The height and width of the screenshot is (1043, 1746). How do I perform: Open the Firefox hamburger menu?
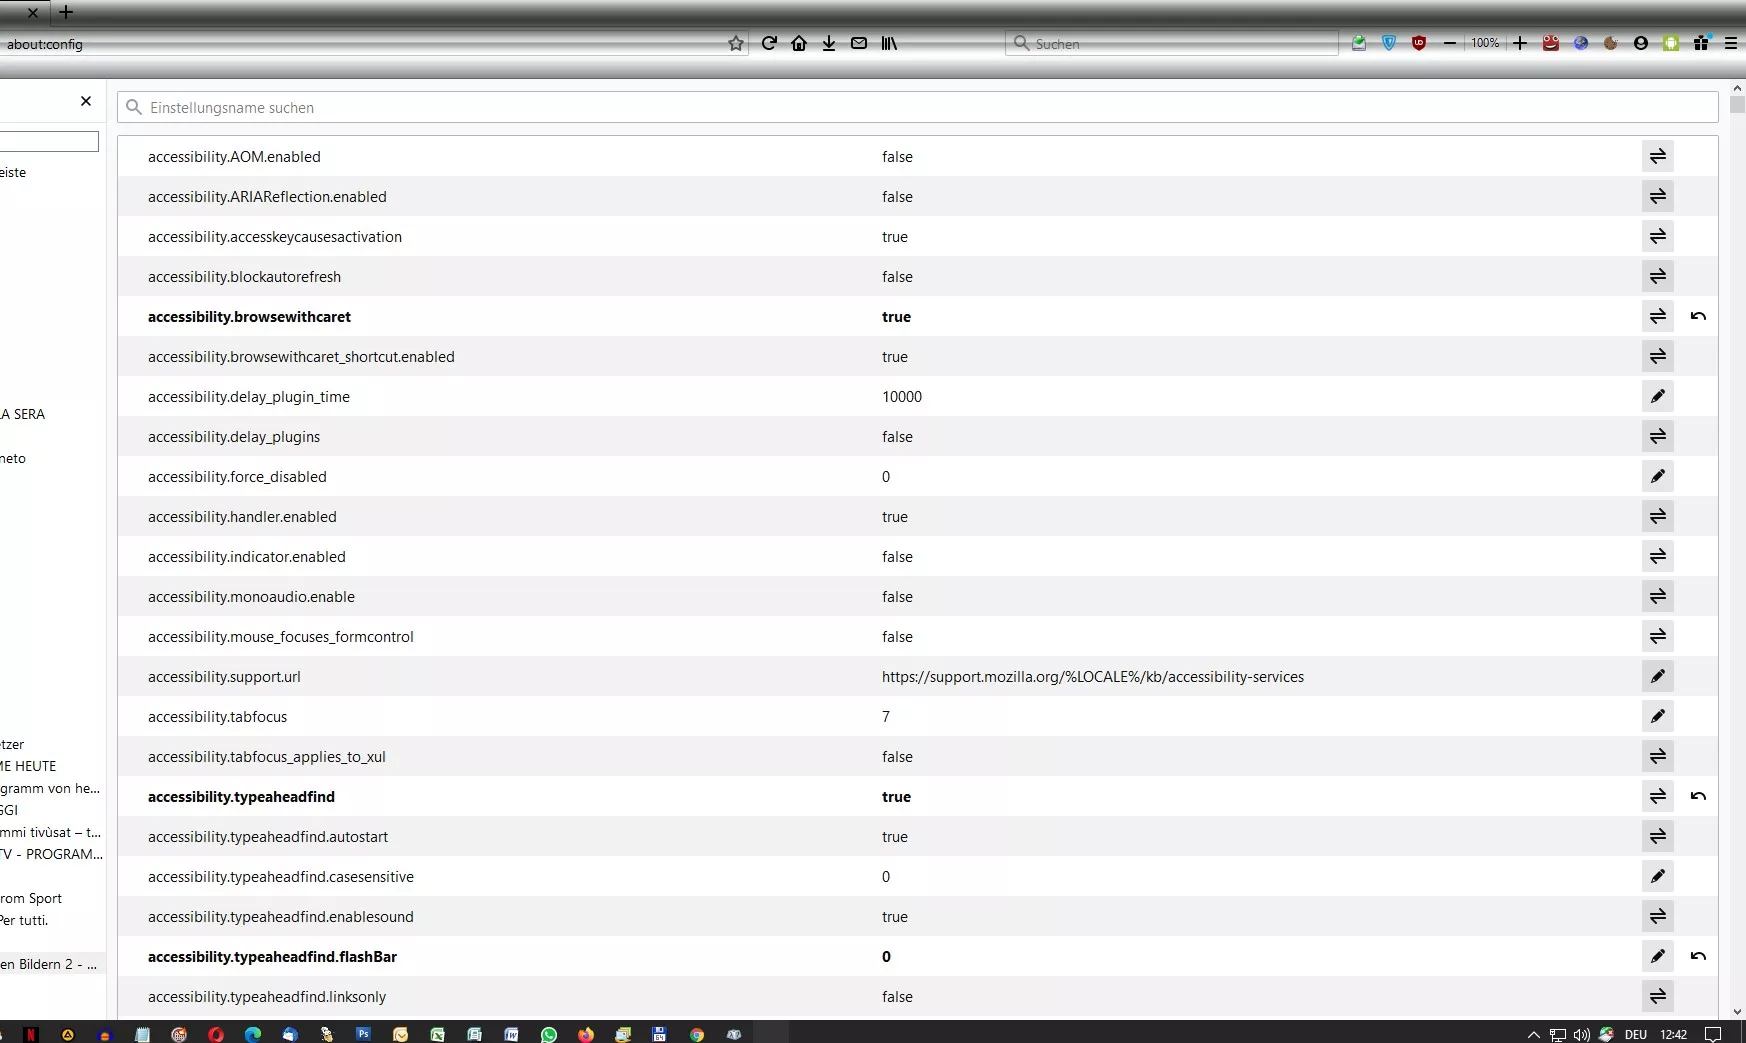[x=1731, y=43]
